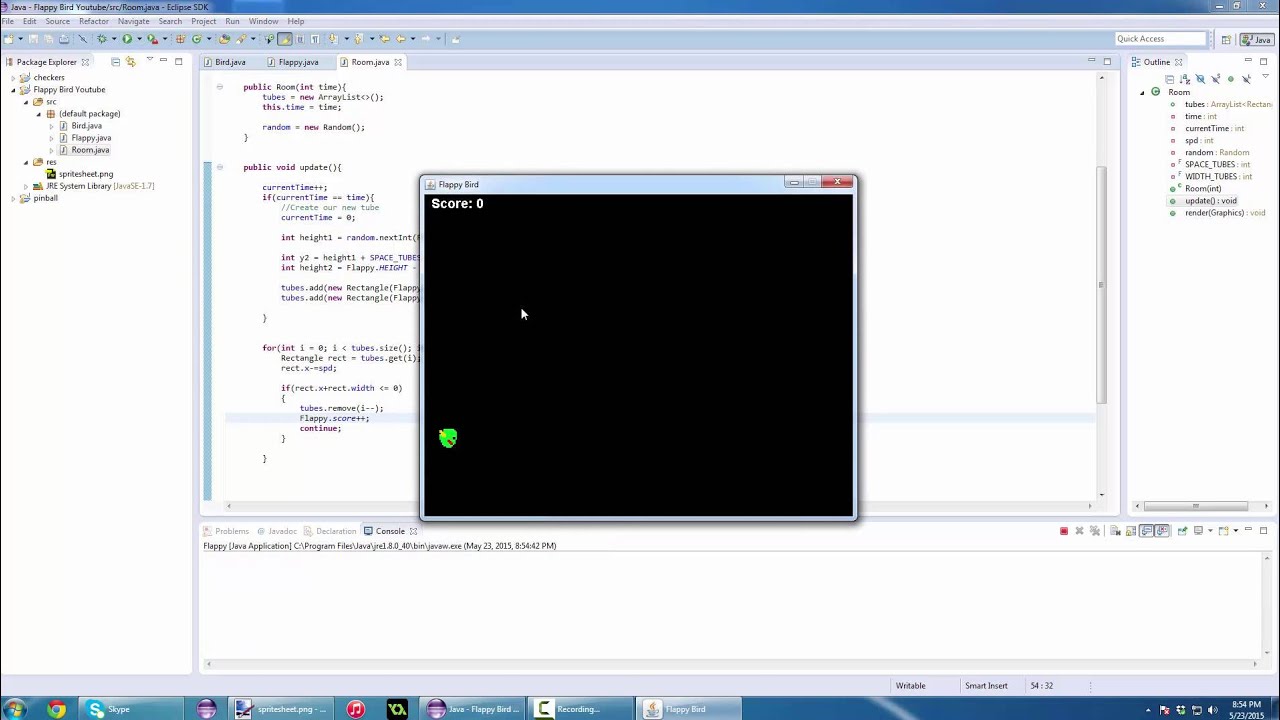Click the collapse marker beside public void update()
Viewport: 1280px width, 720px height.
point(219,167)
